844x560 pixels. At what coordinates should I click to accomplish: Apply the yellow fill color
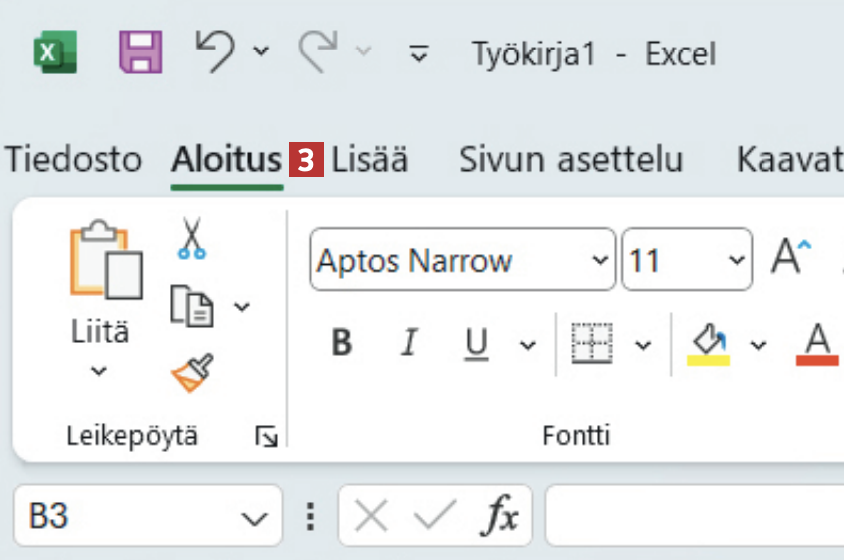pyautogui.click(x=708, y=344)
